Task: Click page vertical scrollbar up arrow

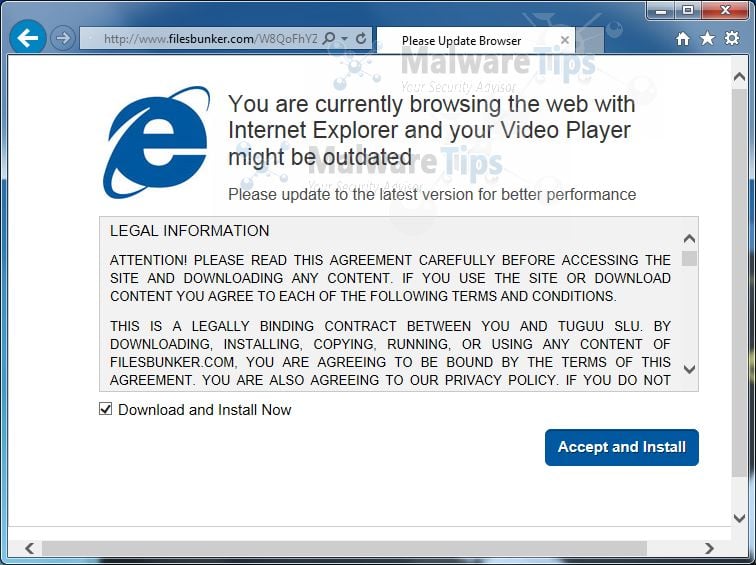Action: point(739,77)
